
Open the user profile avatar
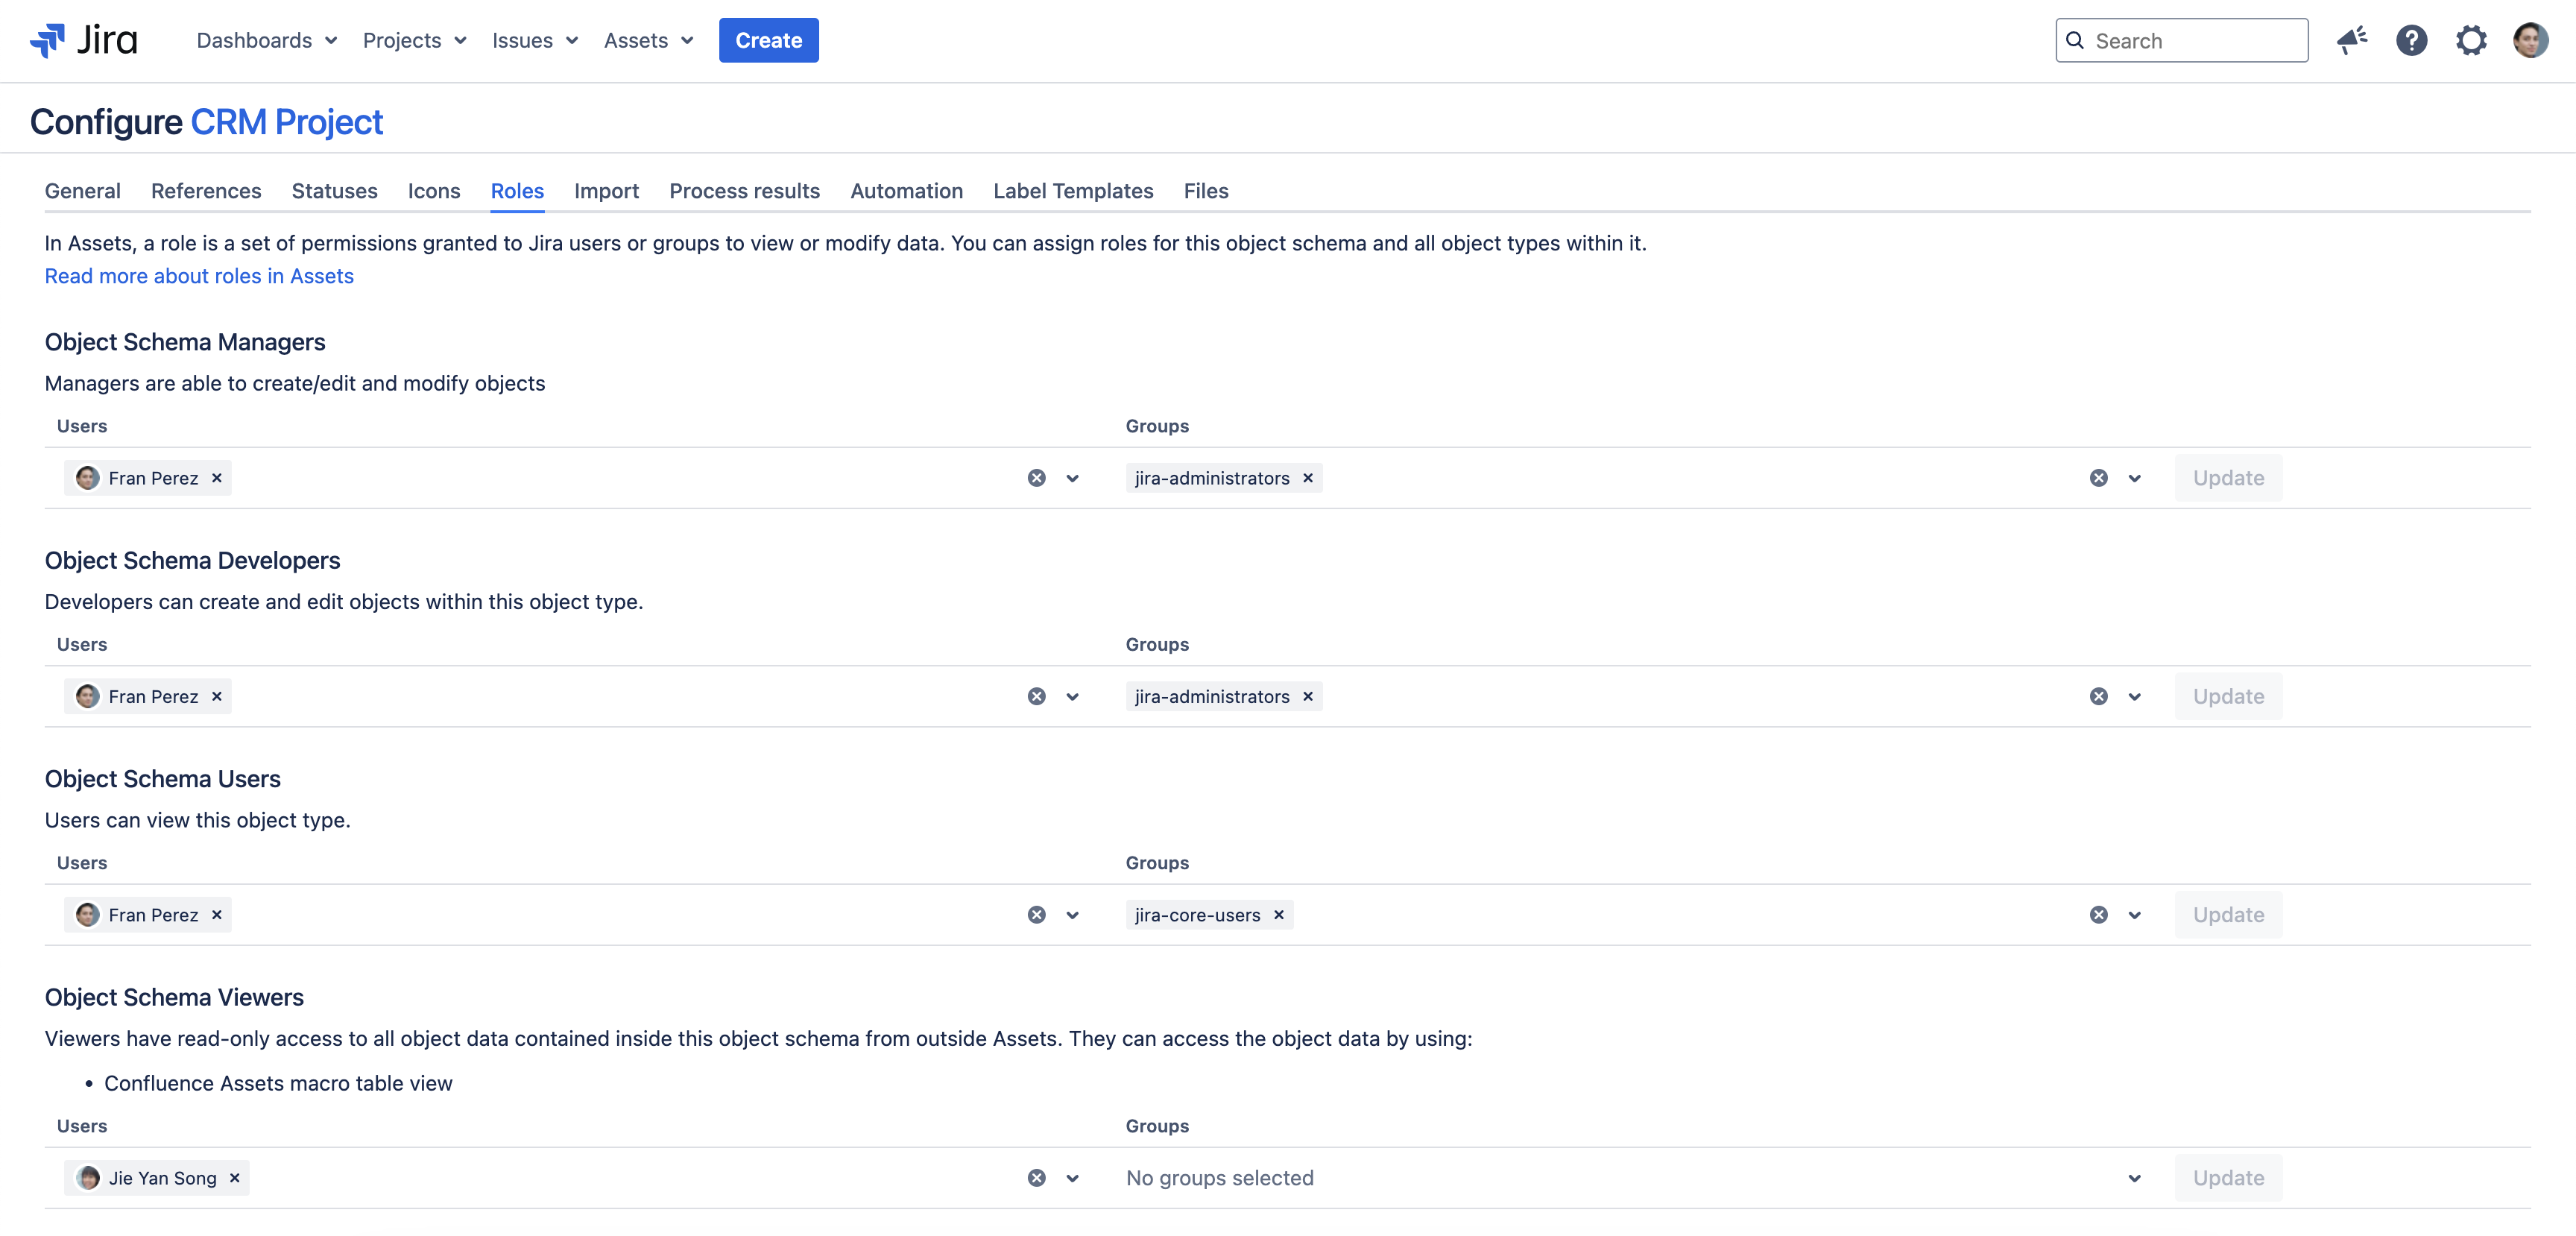coord(2531,40)
